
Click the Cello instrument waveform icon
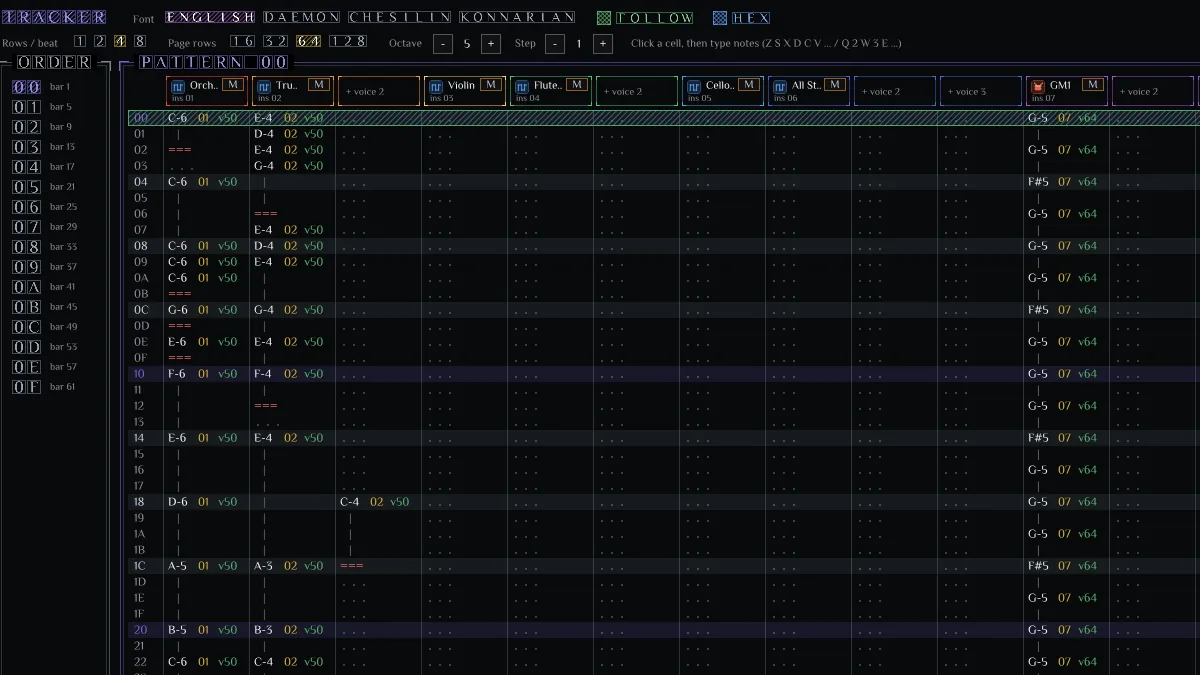coord(693,86)
